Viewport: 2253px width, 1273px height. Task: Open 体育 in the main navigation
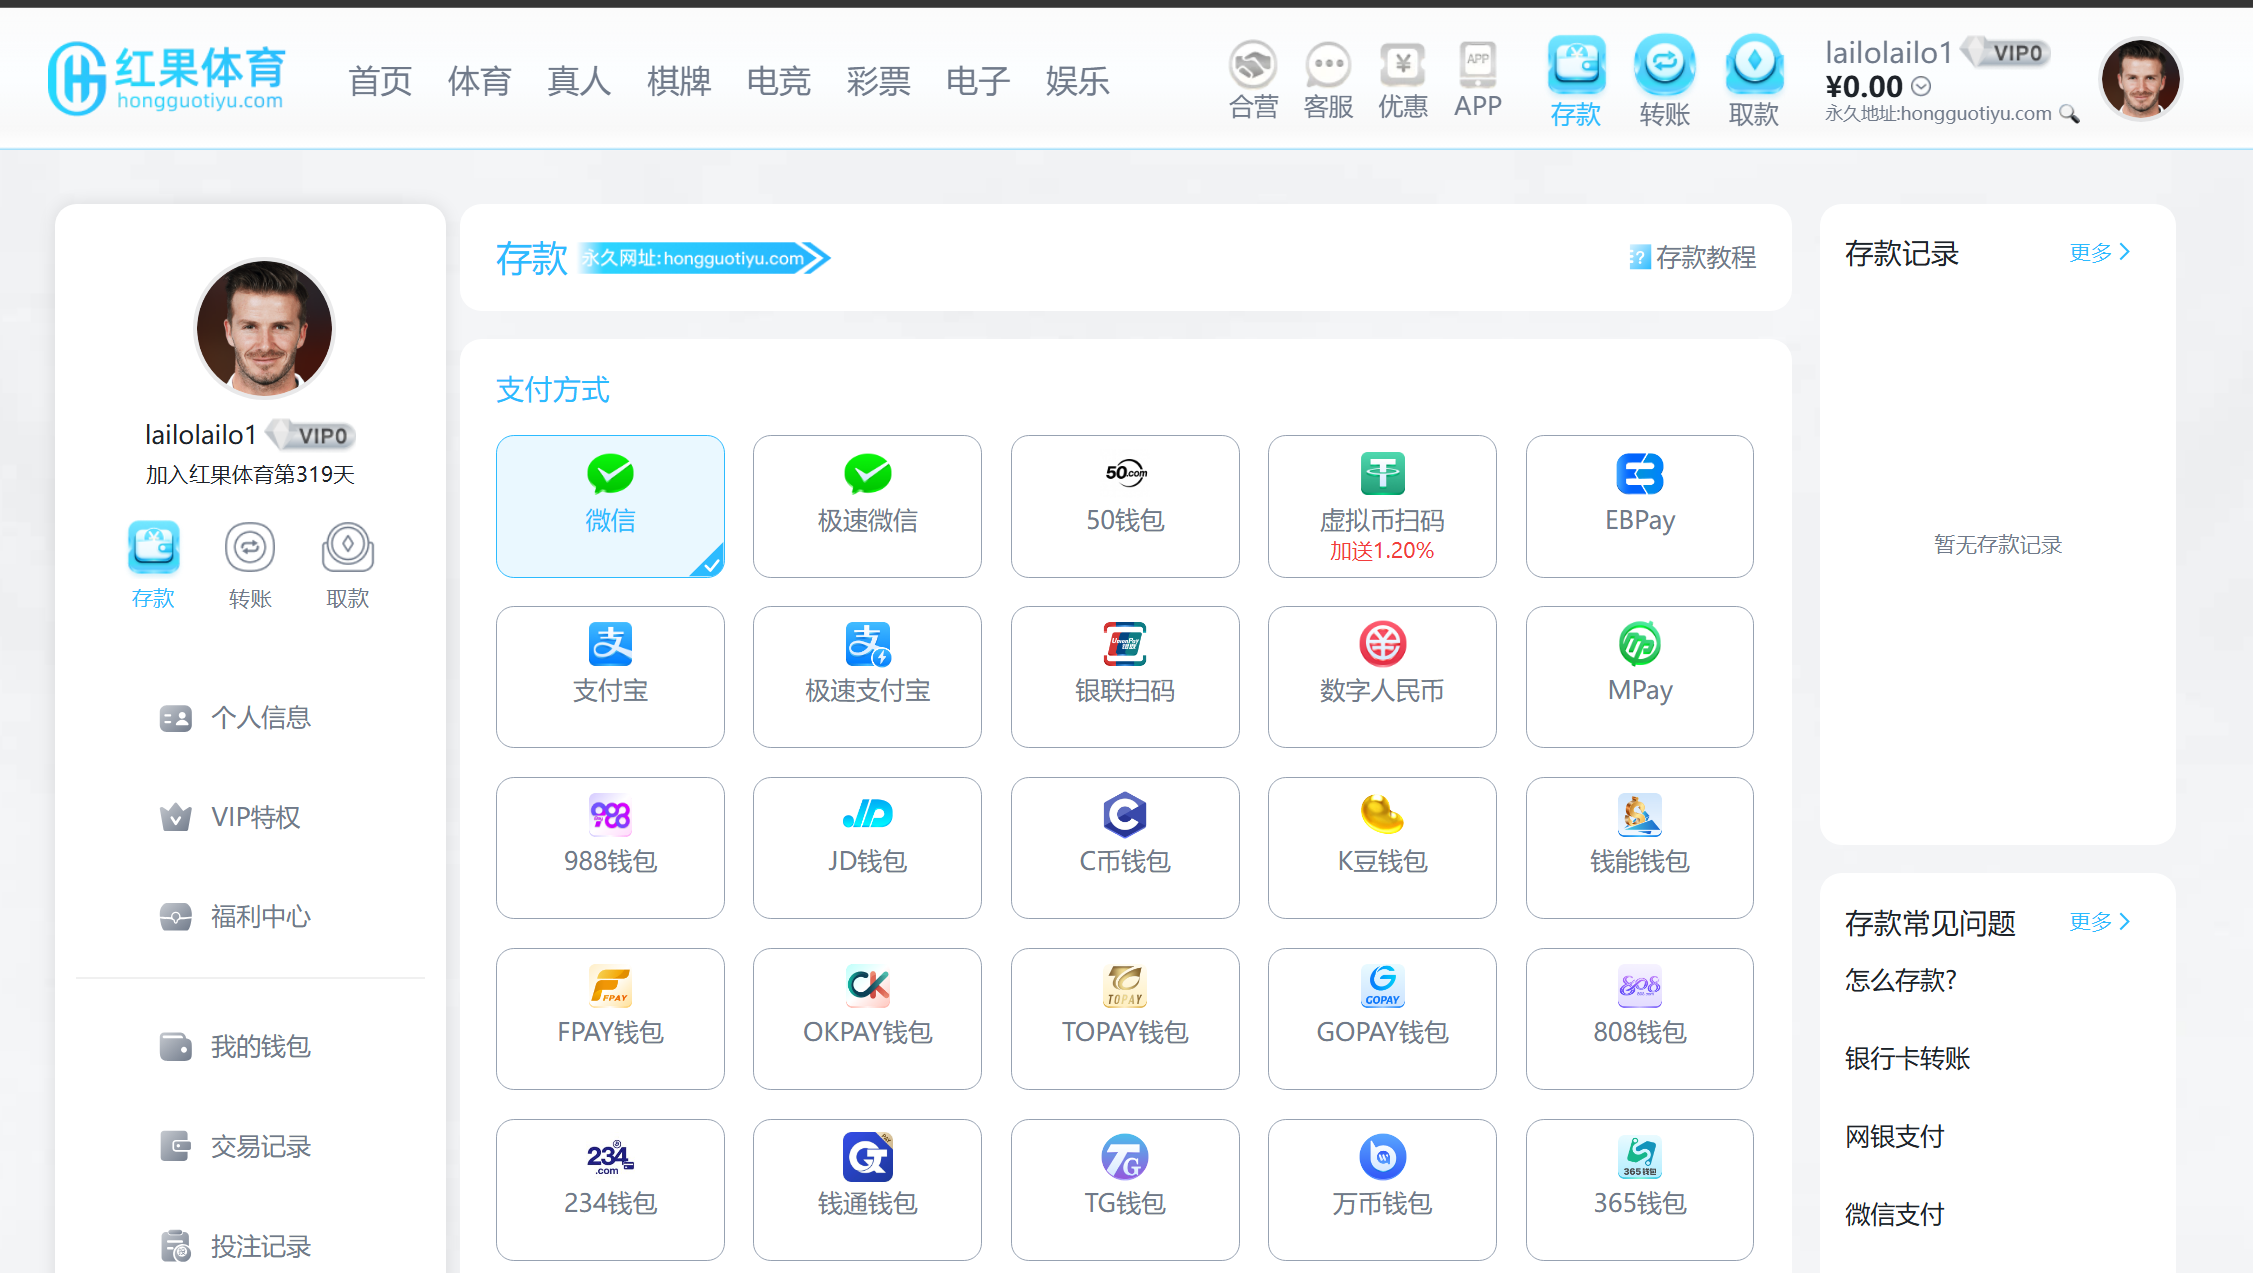(480, 81)
